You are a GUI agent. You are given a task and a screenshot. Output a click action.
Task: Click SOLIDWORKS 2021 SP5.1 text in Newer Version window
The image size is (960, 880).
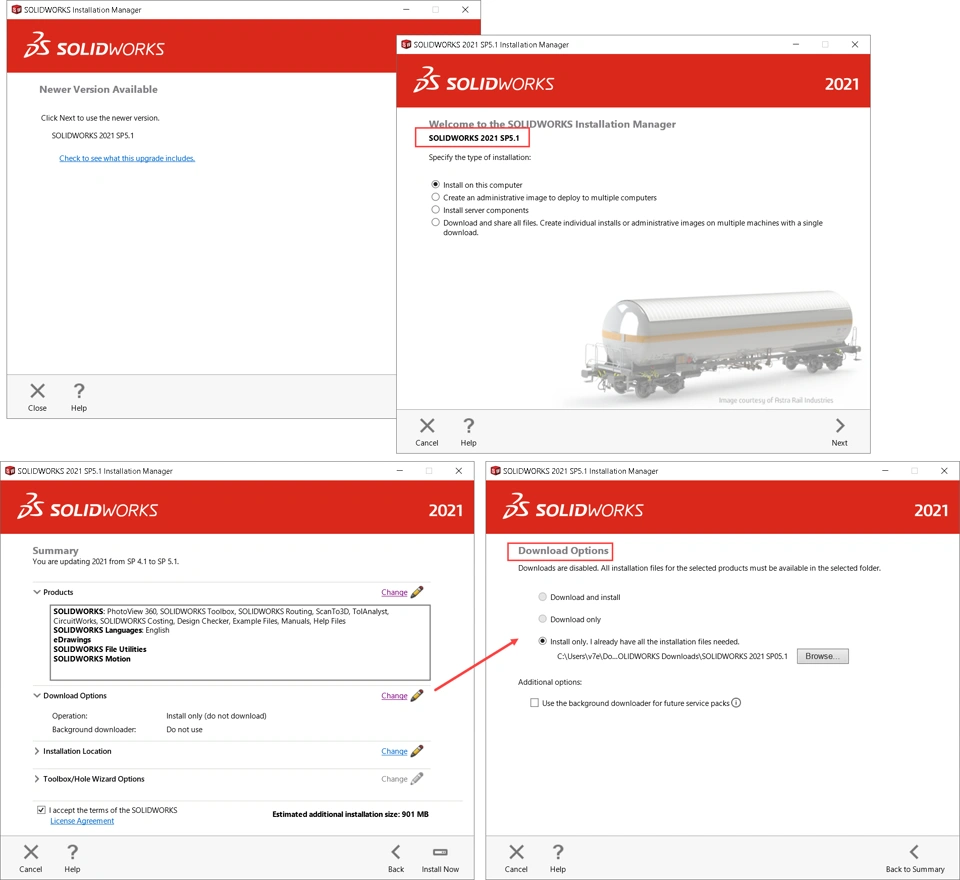click(x=92, y=135)
